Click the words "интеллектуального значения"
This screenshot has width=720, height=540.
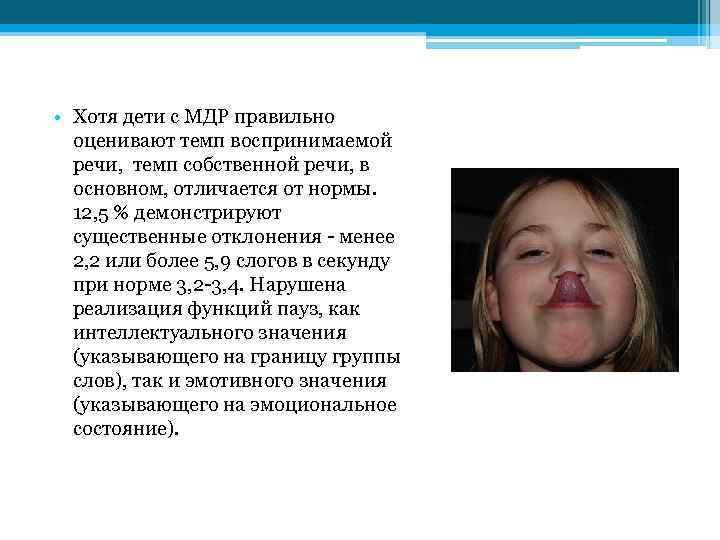(210, 332)
